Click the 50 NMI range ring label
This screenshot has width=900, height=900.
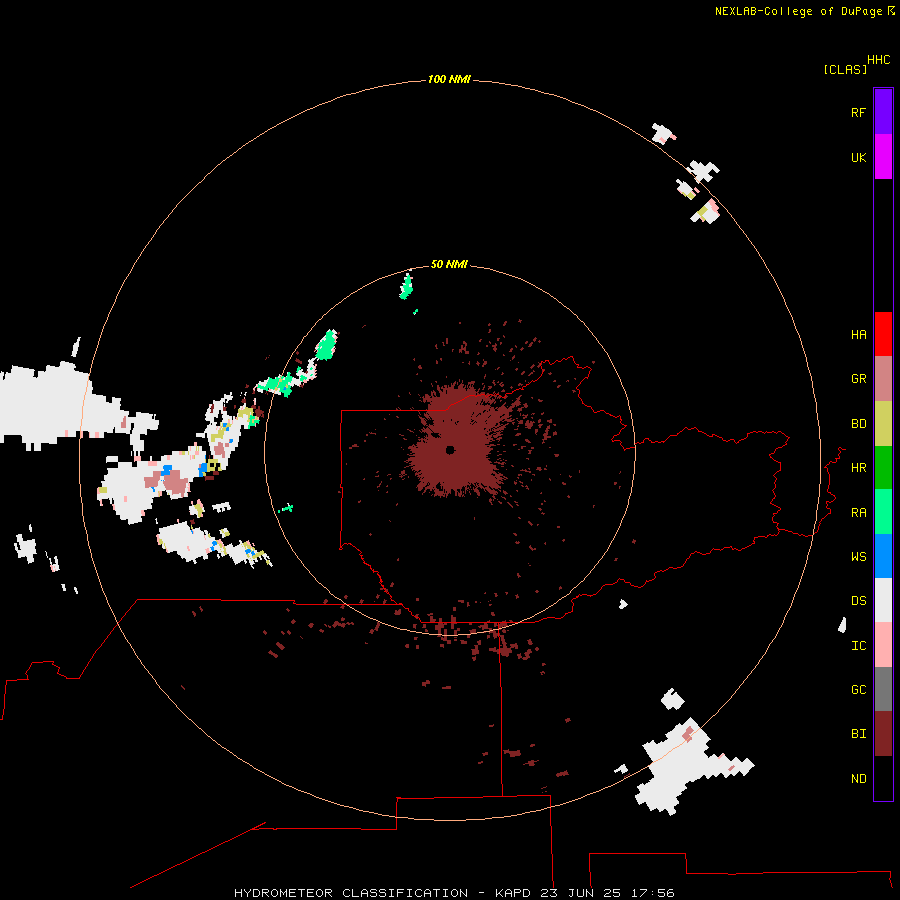click(x=449, y=264)
